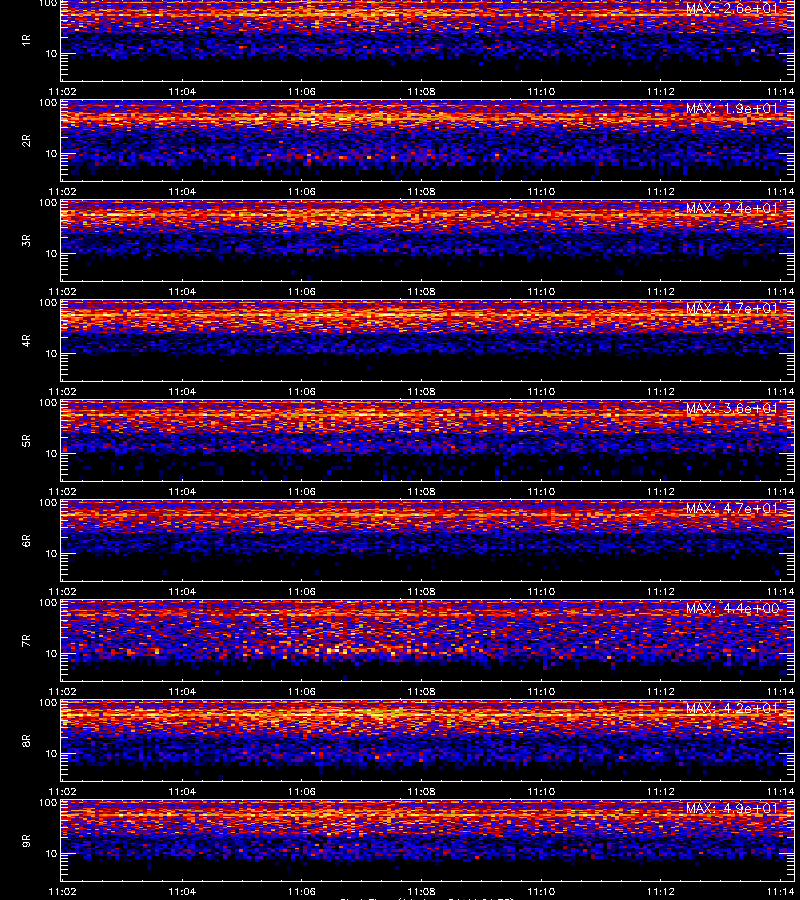Click the '11:08' time tick below 2R panel

[x=421, y=191]
